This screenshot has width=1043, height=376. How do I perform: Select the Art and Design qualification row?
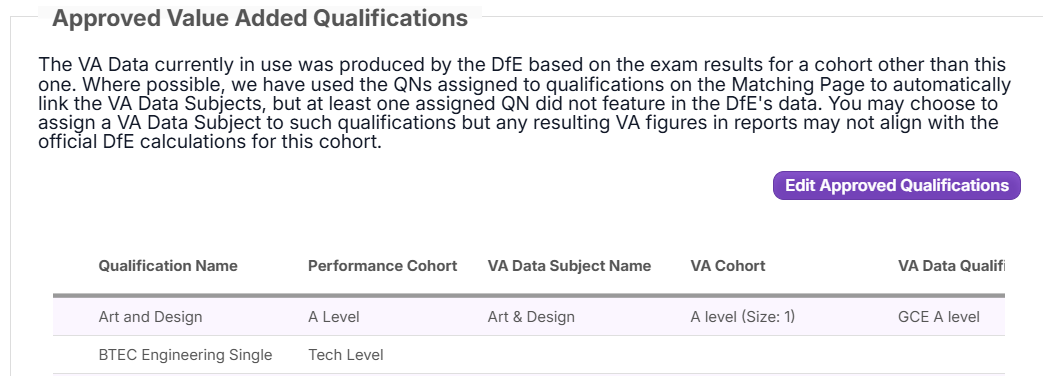(x=529, y=317)
